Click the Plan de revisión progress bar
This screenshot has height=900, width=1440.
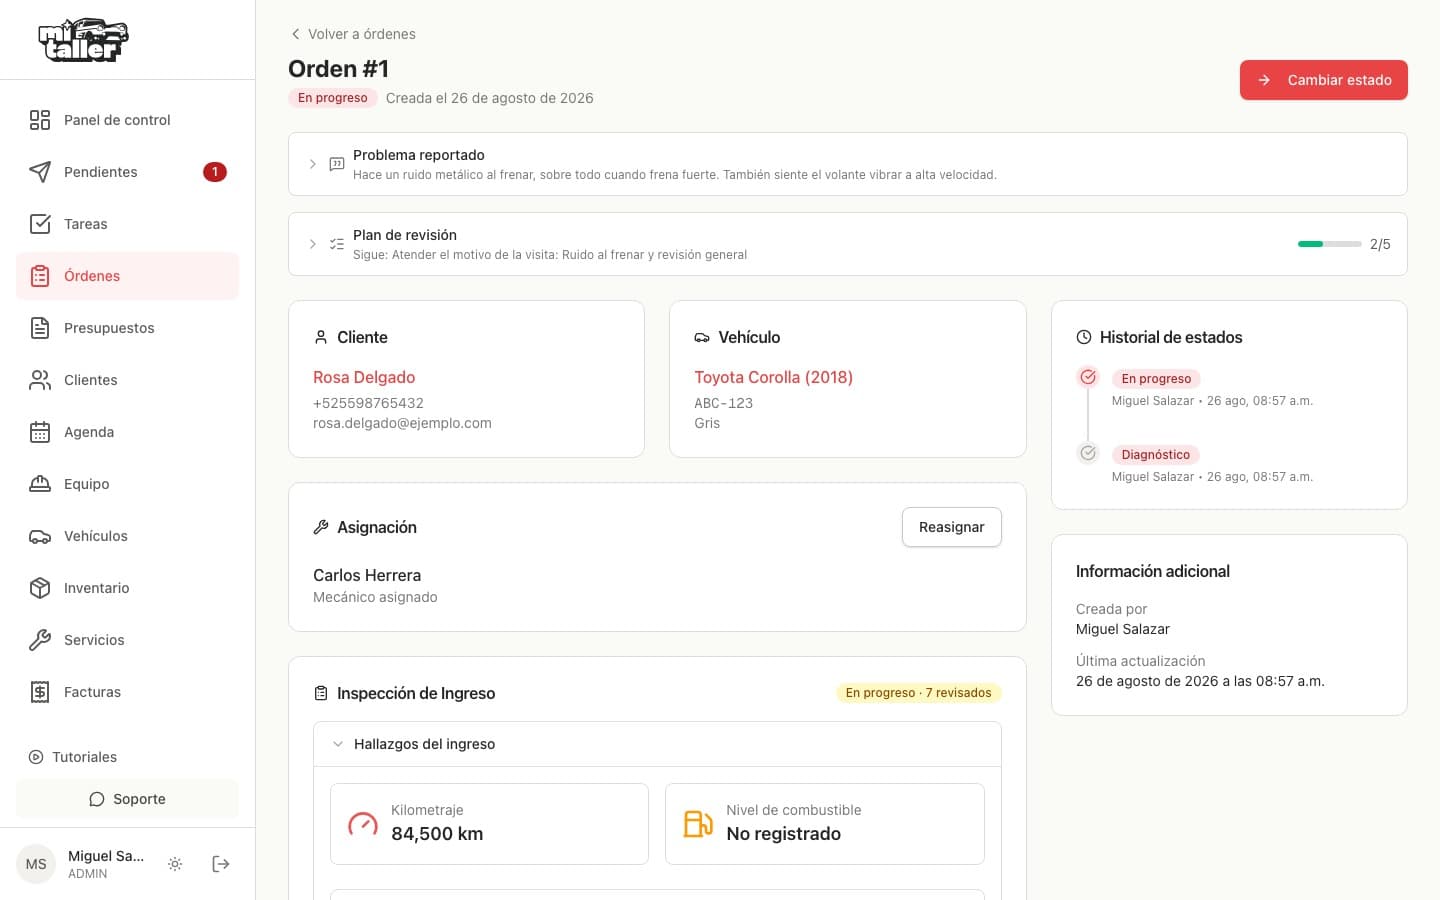(1329, 244)
